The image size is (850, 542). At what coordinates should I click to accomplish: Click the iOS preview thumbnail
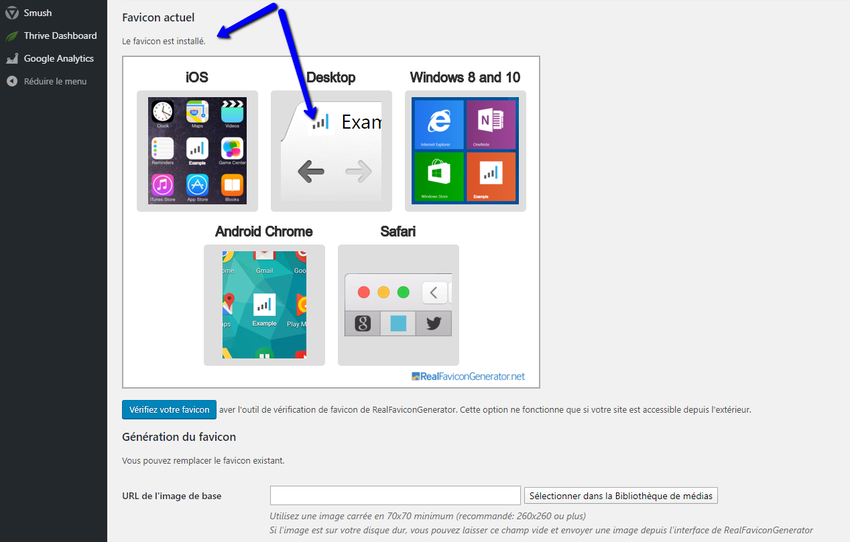(197, 151)
